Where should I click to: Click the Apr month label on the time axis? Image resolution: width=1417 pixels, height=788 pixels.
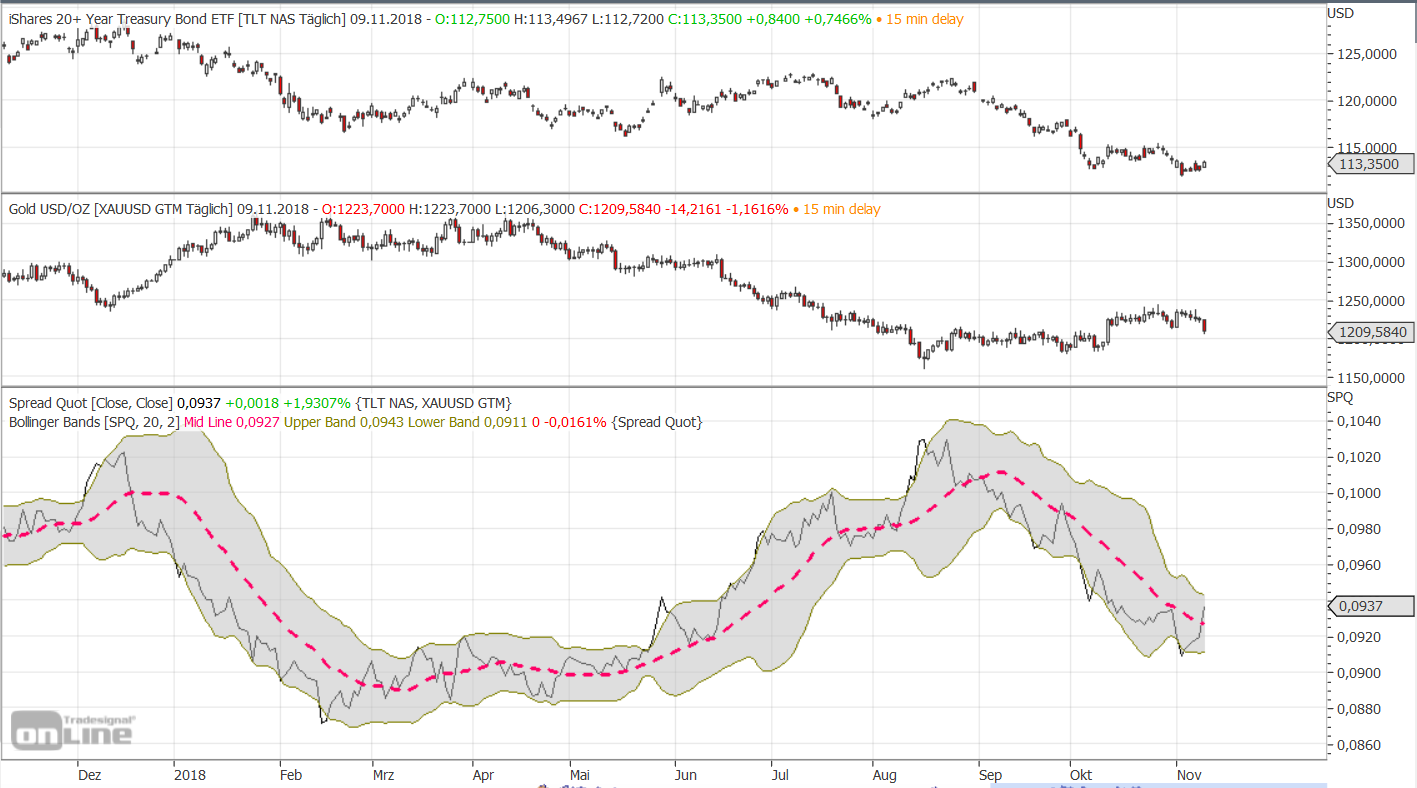[483, 774]
